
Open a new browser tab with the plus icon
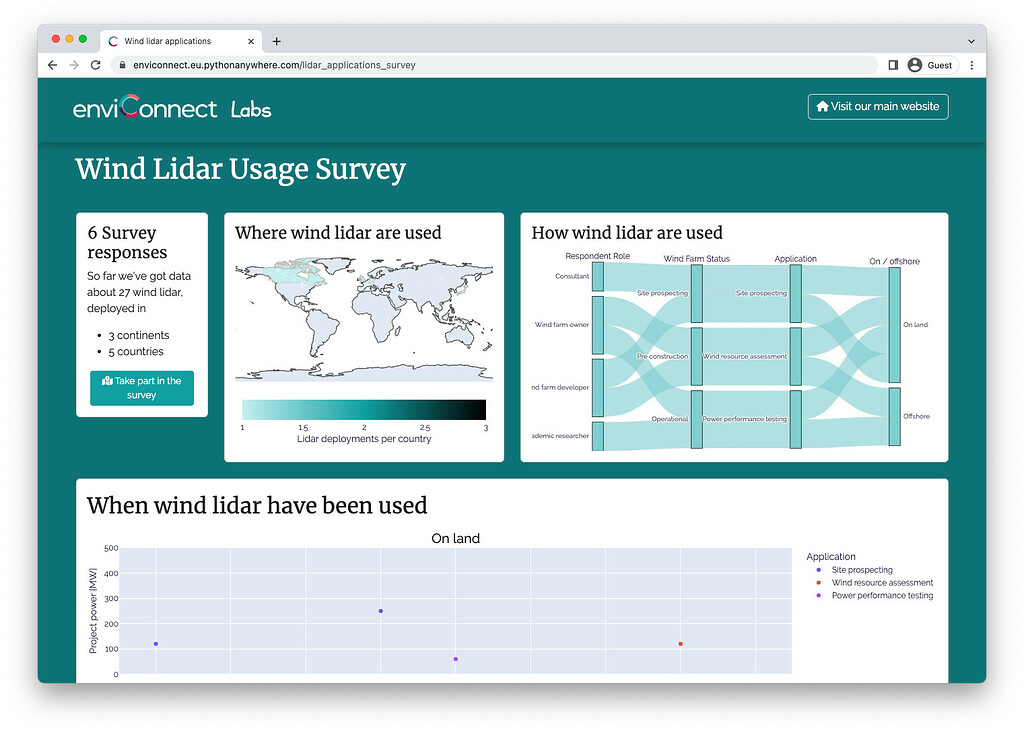coord(276,41)
